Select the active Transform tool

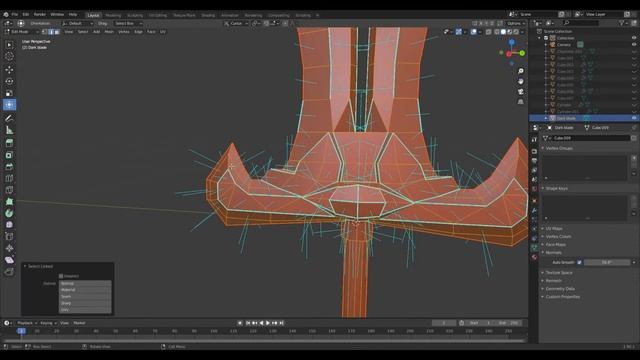(9, 104)
